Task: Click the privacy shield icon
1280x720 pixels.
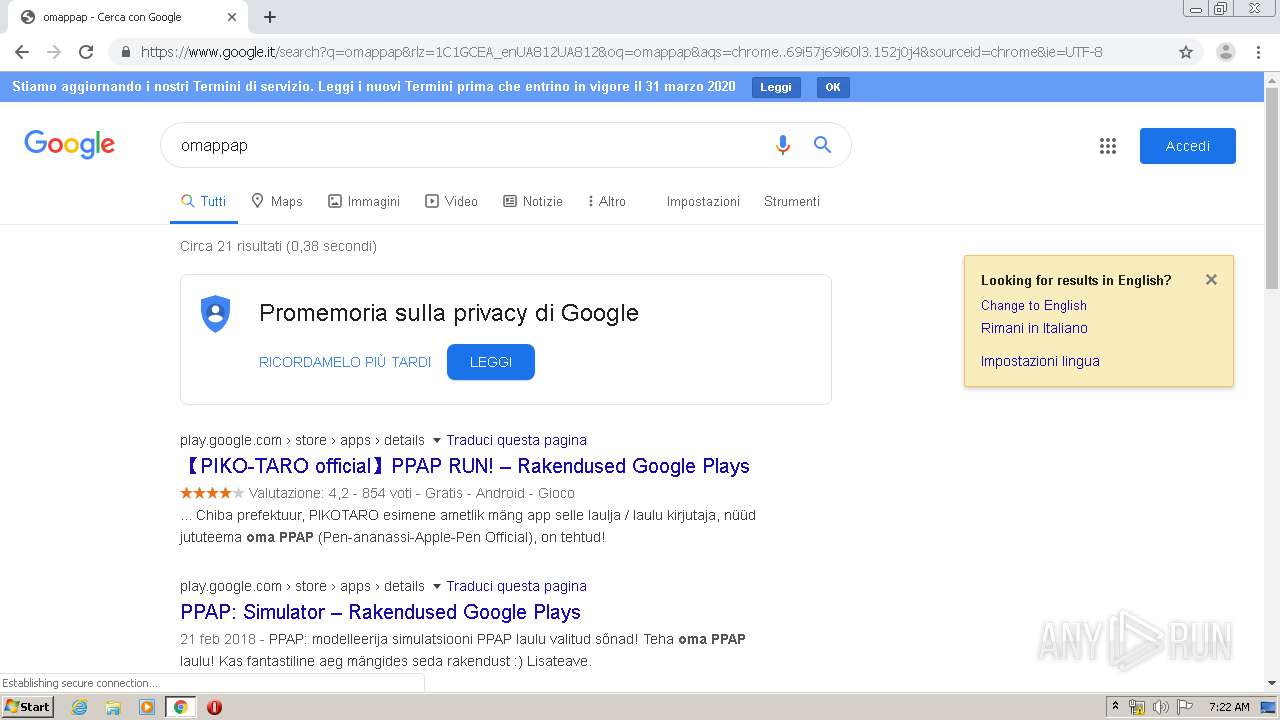Action: coord(215,314)
